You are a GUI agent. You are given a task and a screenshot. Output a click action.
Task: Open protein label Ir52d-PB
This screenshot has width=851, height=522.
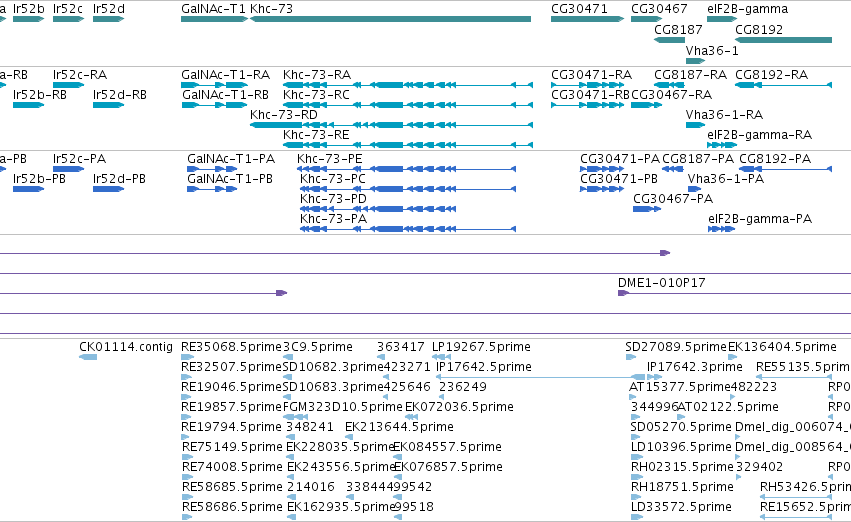click(x=119, y=179)
